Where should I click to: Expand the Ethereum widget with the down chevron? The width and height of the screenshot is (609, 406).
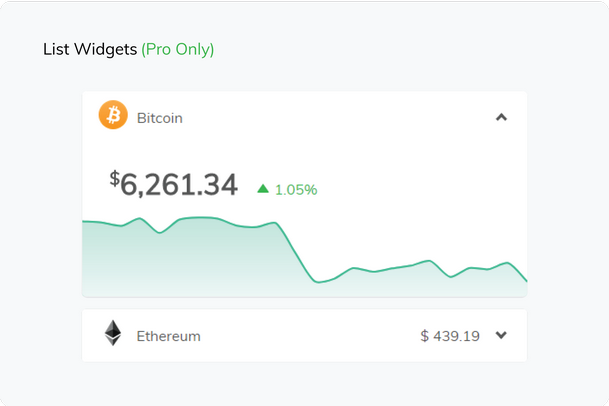tap(501, 335)
